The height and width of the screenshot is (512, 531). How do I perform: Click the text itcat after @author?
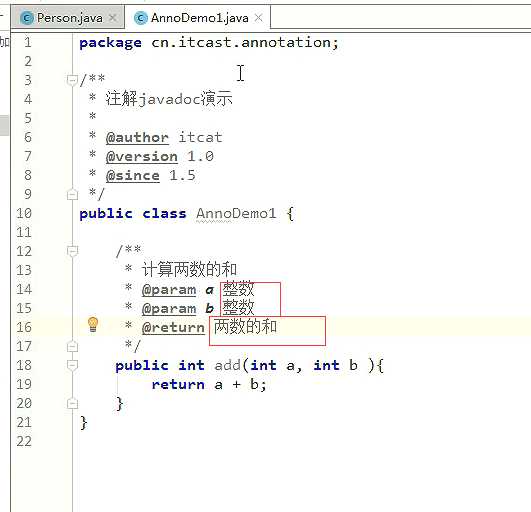click(x=200, y=137)
